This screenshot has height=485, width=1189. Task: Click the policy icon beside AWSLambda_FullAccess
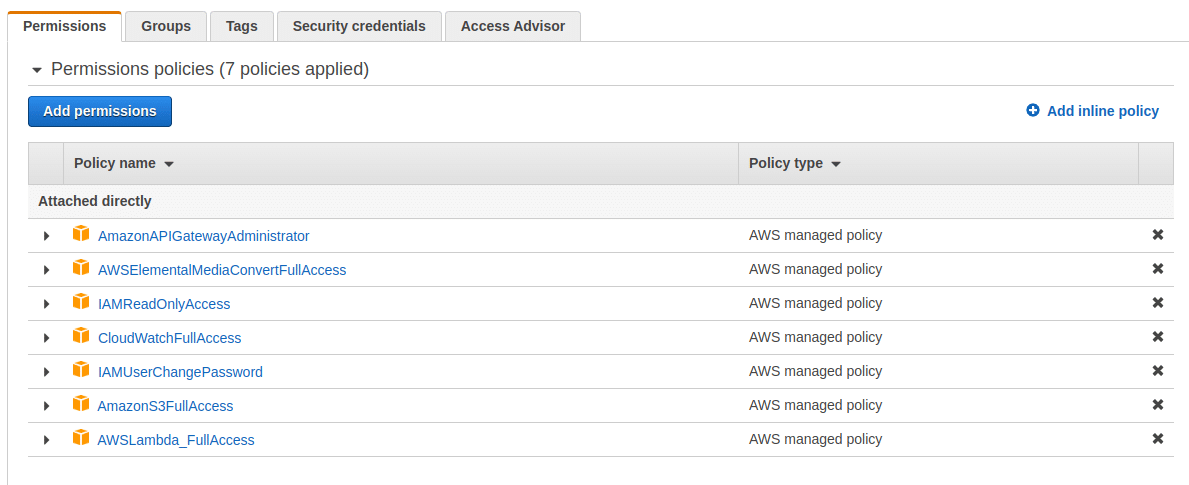point(81,439)
